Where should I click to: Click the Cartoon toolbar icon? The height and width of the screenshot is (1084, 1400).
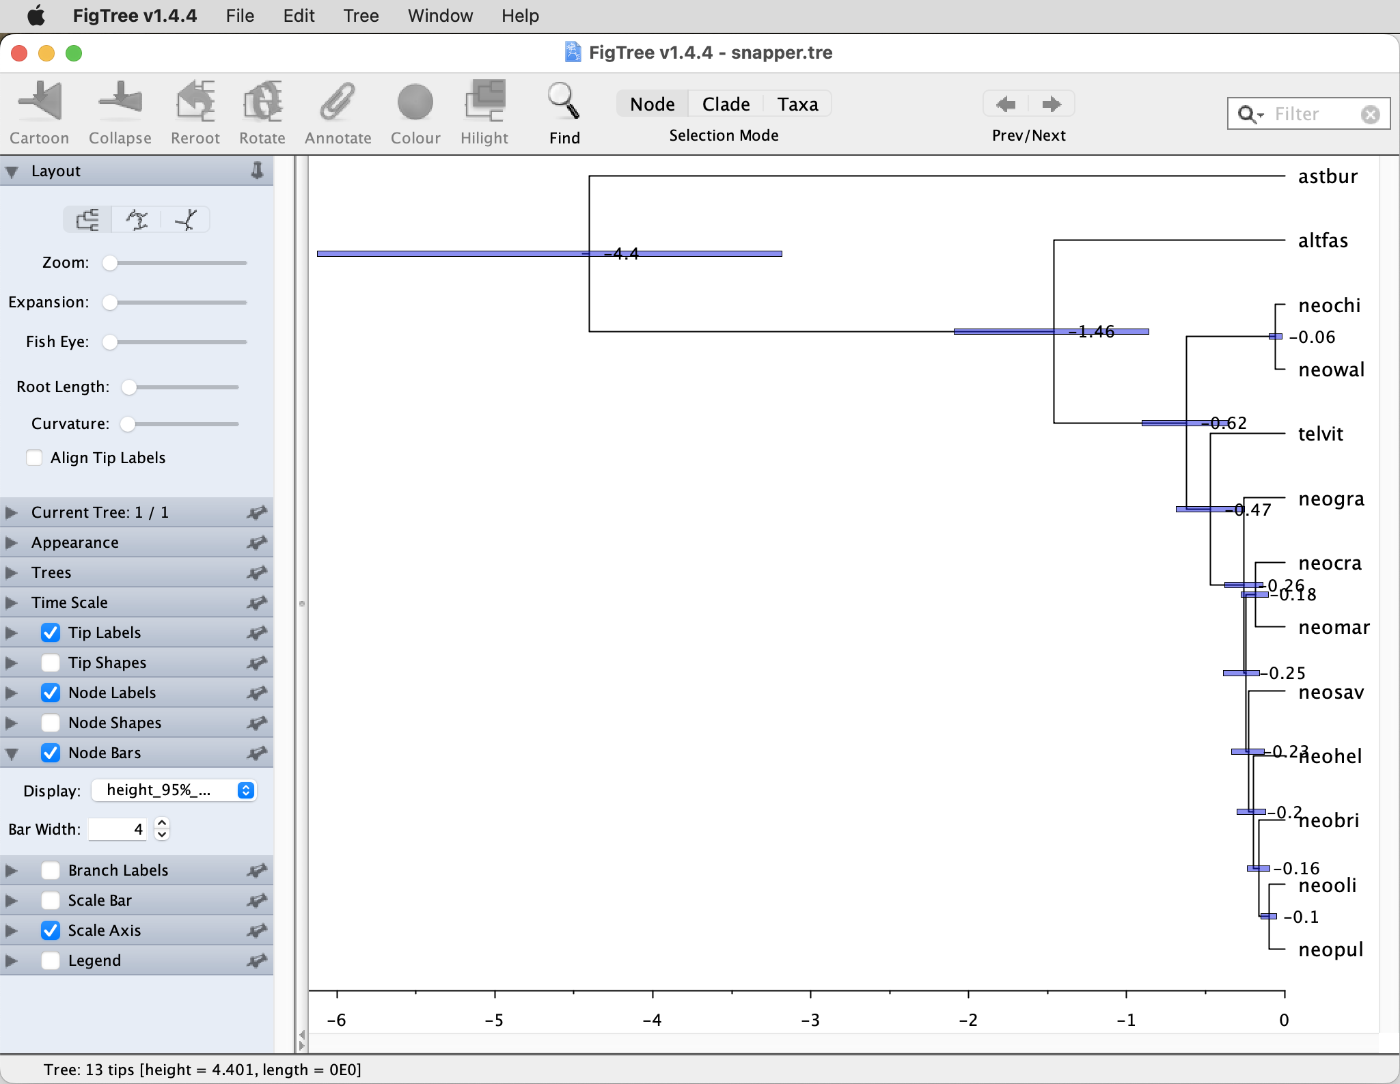coord(40,102)
